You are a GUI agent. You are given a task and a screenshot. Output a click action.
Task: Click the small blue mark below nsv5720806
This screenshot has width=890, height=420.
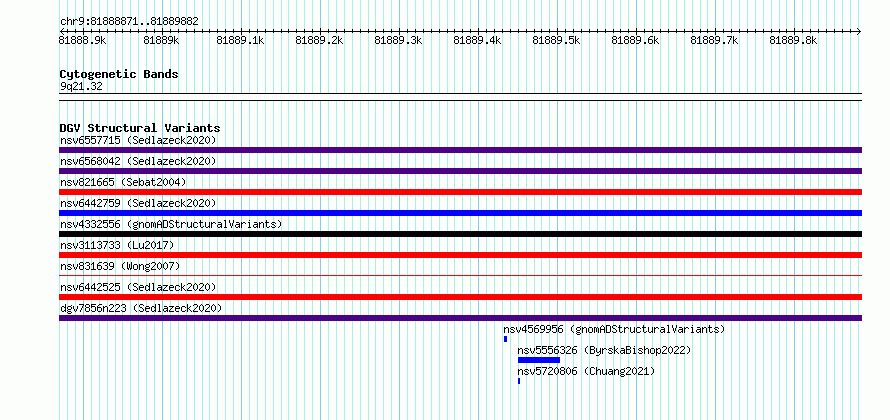point(519,381)
